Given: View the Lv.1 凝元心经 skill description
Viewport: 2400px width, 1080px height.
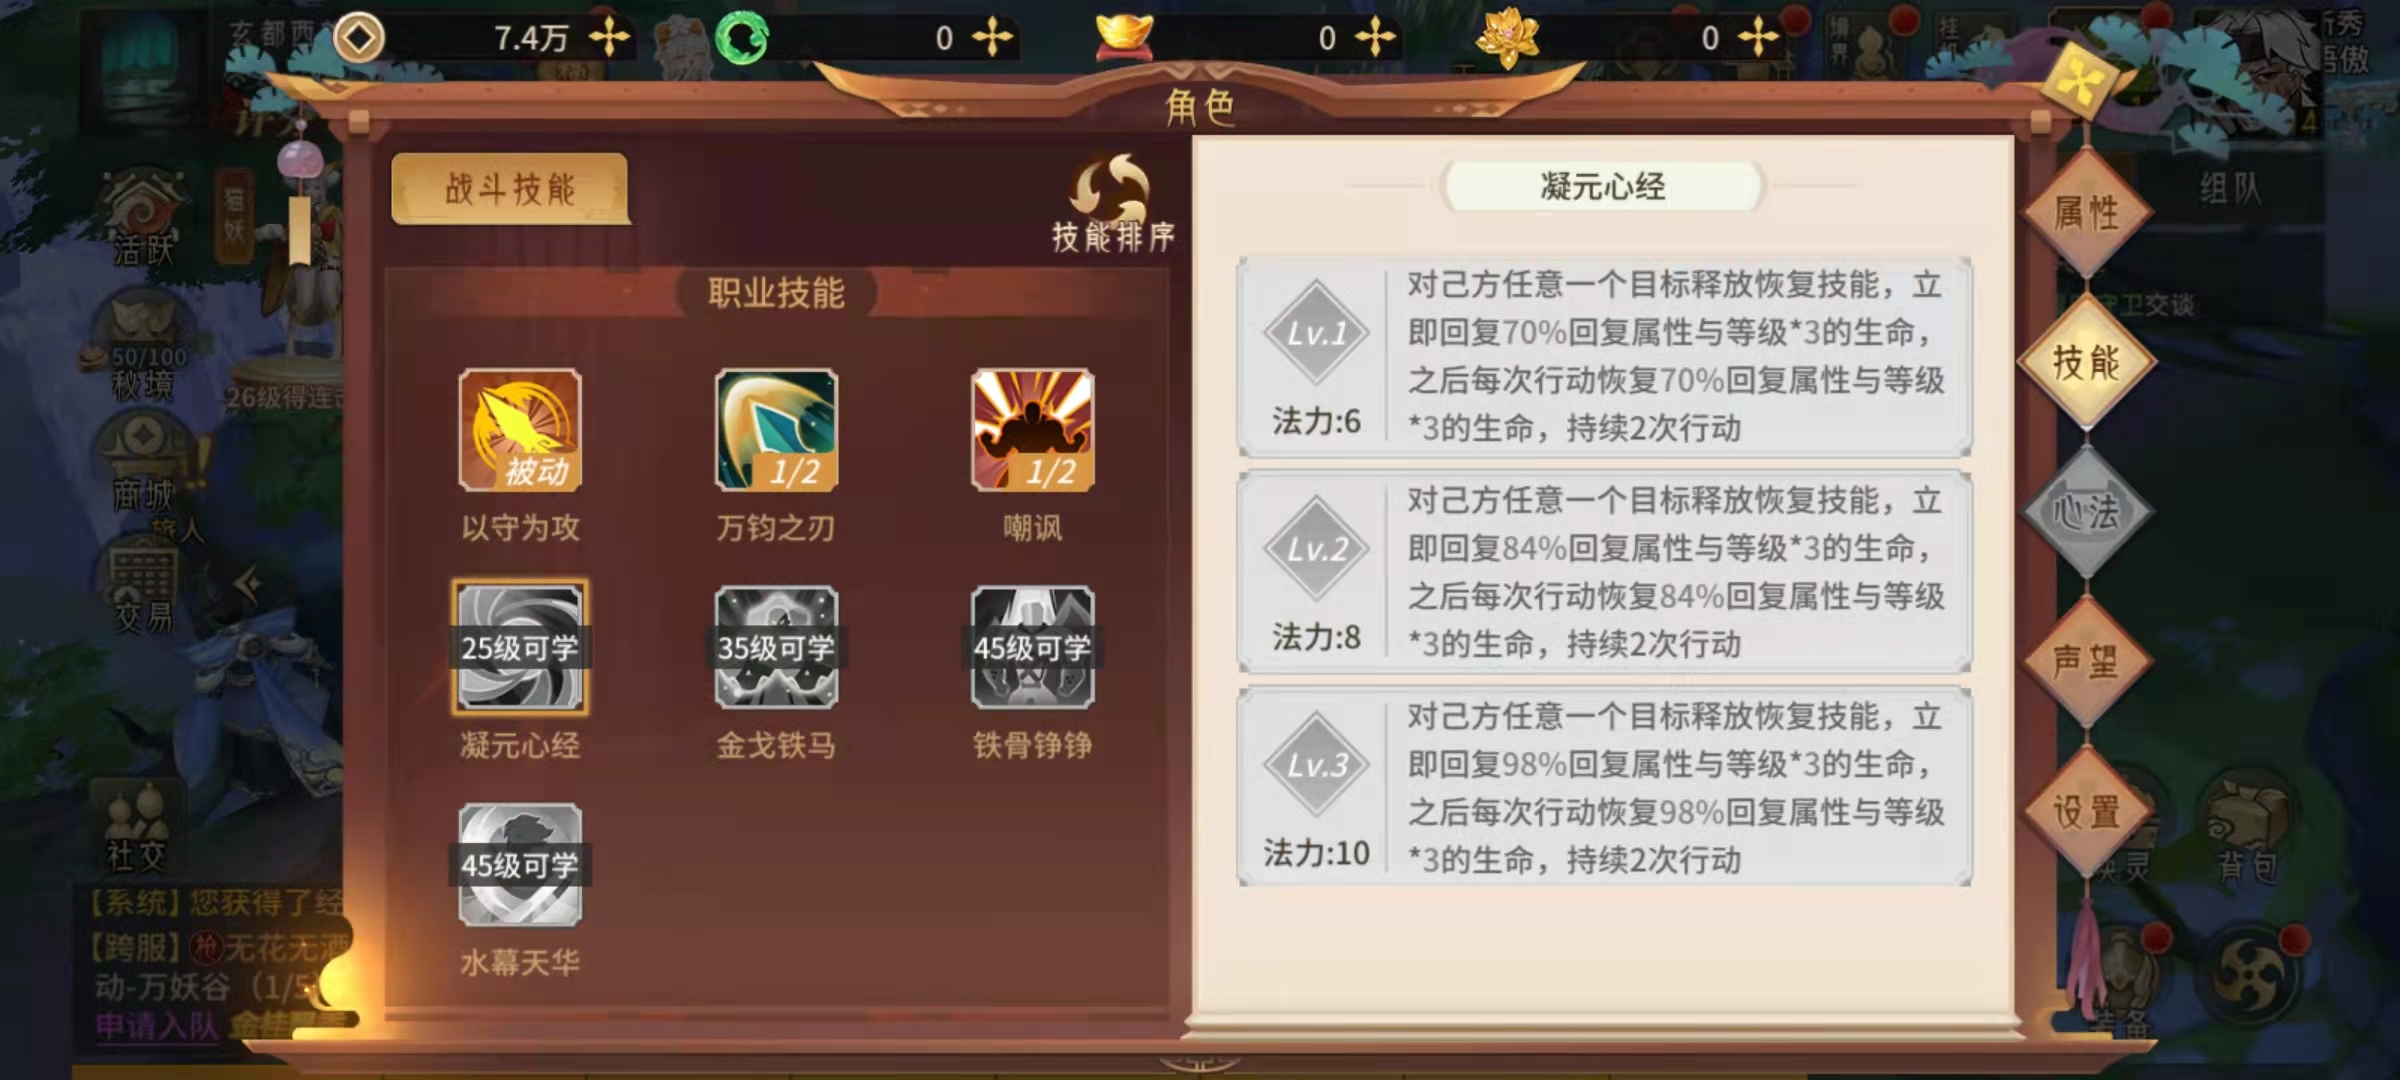Looking at the screenshot, I should coord(1604,356).
